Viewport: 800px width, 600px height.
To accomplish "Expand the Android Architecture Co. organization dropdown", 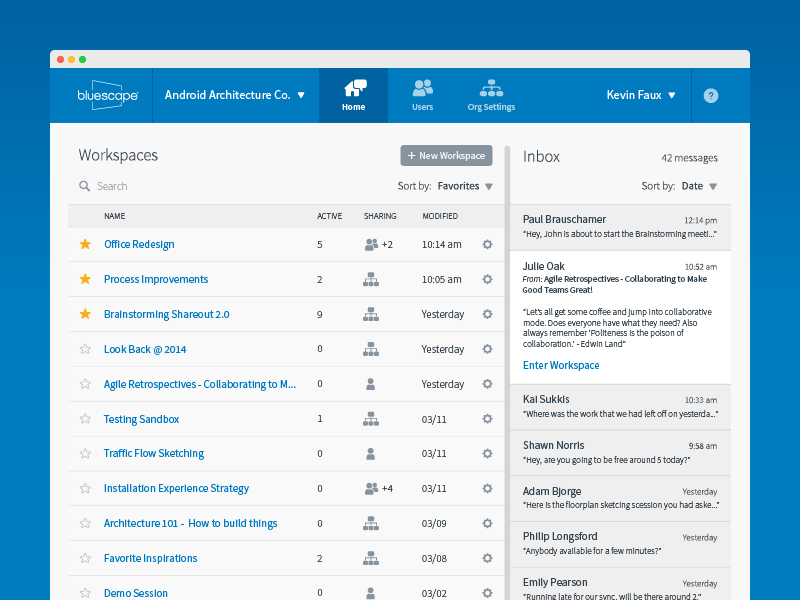I will pyautogui.click(x=235, y=95).
